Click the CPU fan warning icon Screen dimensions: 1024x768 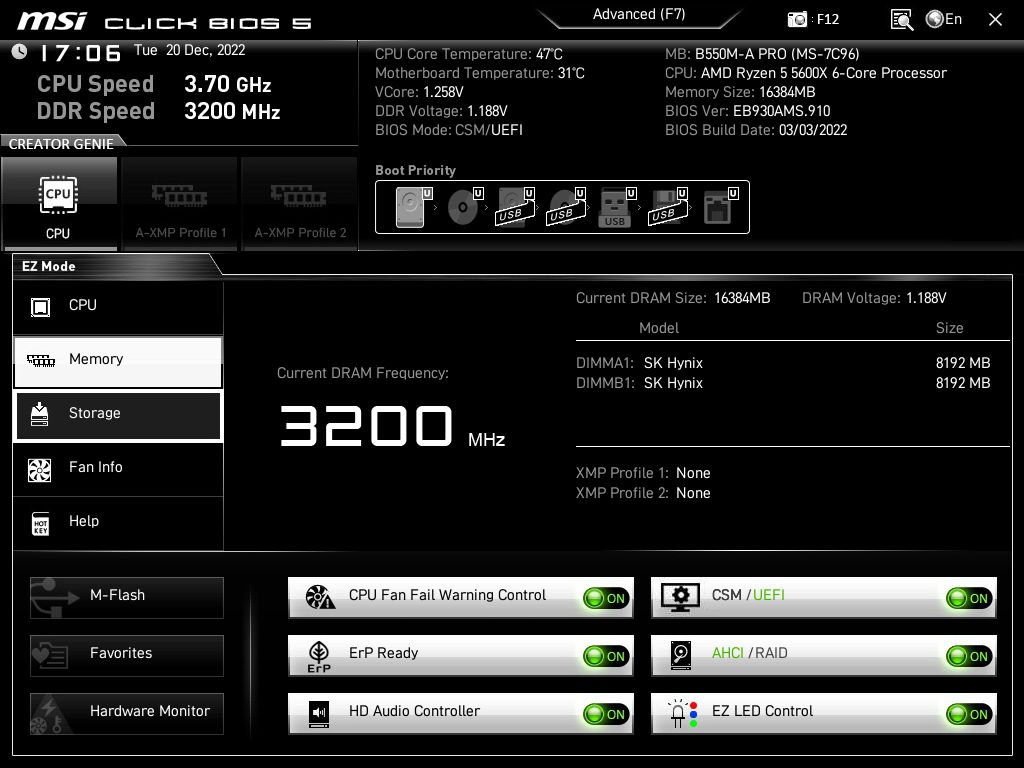coord(320,597)
